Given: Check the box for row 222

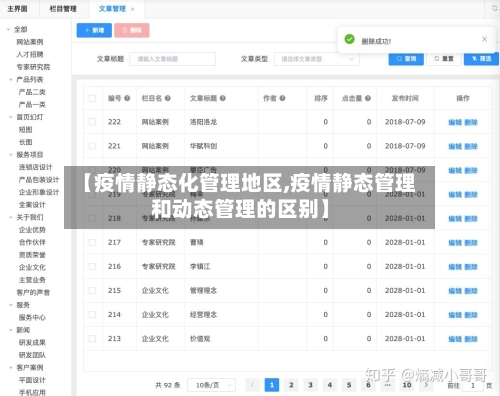Looking at the screenshot, I should tap(92, 122).
